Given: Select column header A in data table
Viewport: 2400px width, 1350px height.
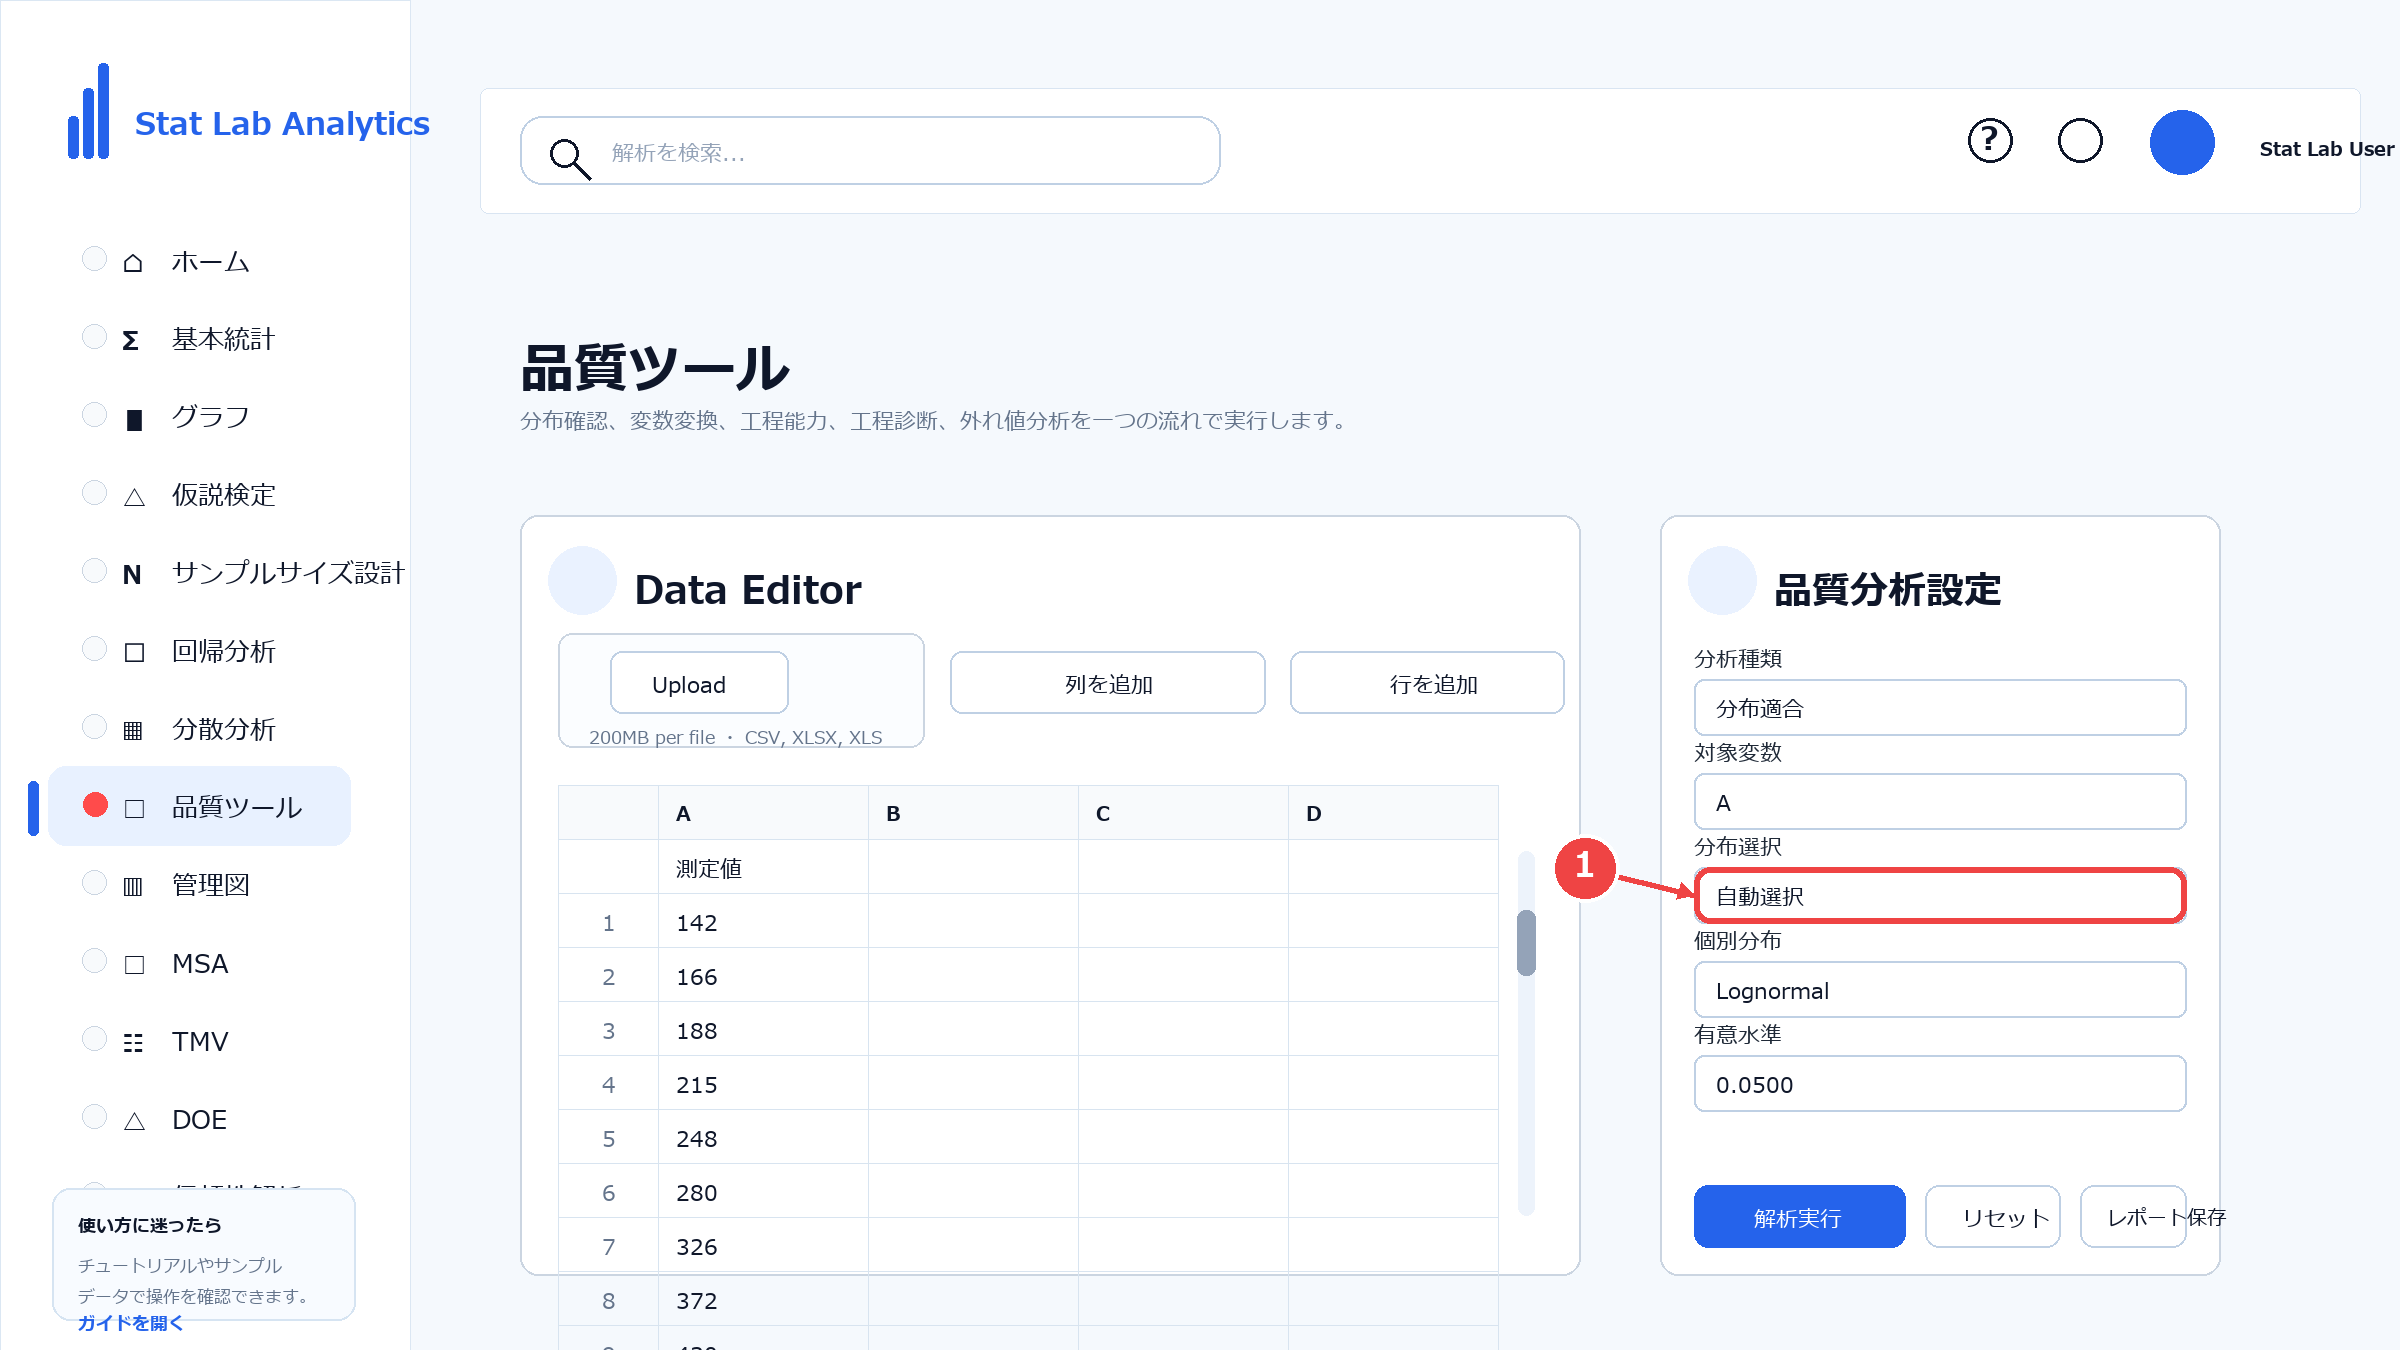Looking at the screenshot, I should 763,813.
